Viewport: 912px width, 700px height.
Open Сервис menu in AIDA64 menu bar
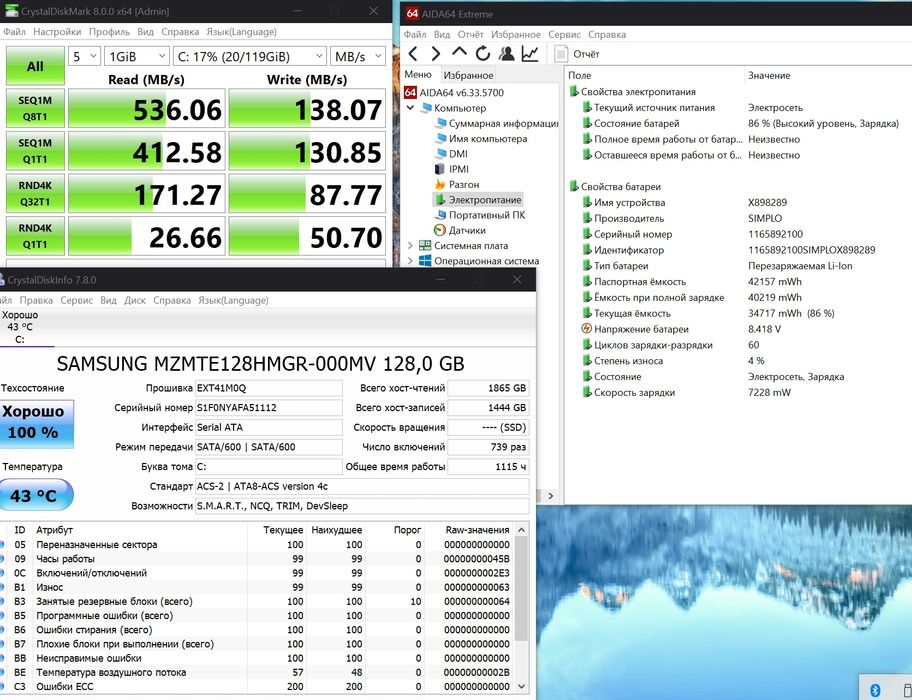[x=564, y=34]
